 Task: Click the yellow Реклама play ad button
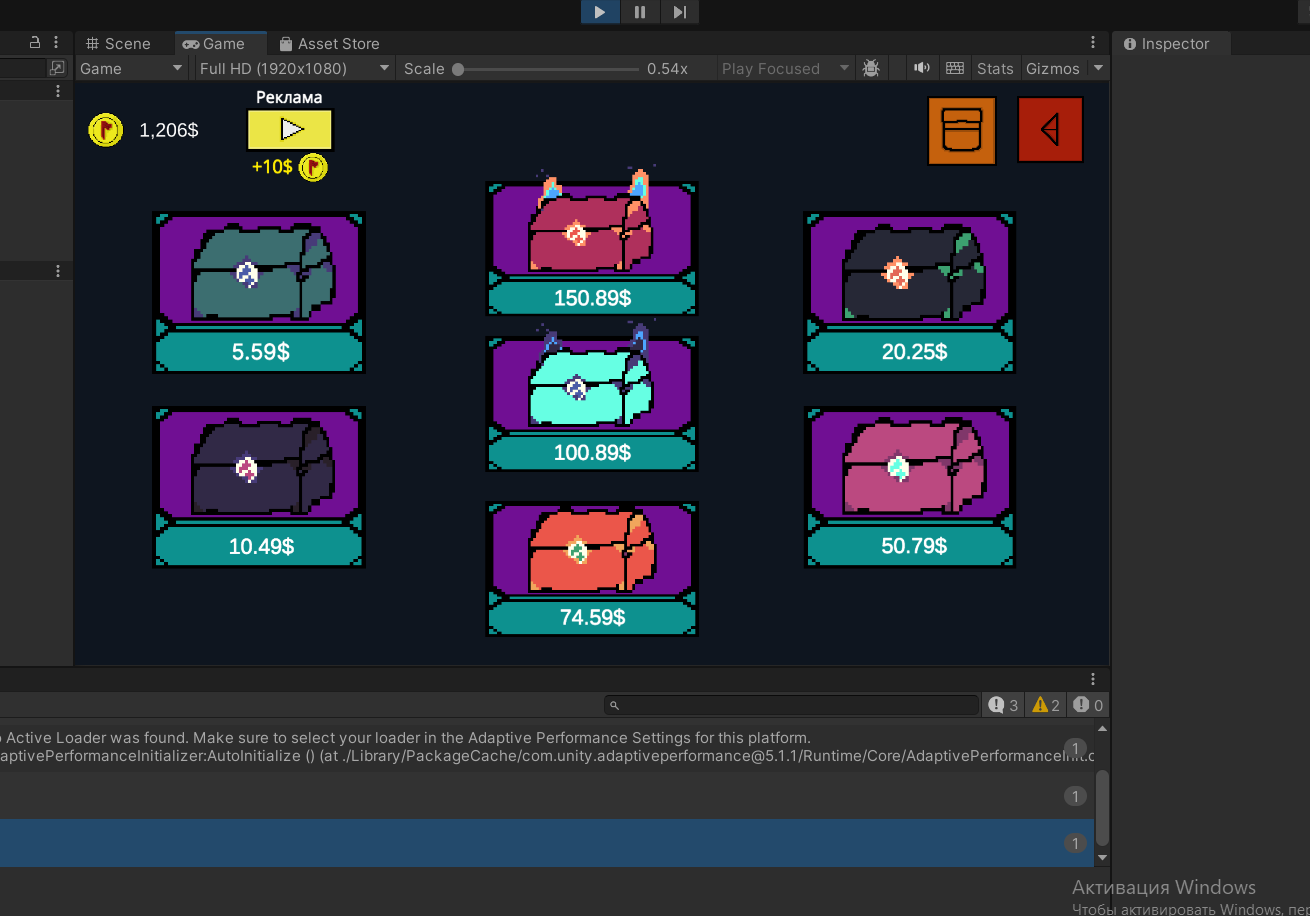(x=290, y=129)
